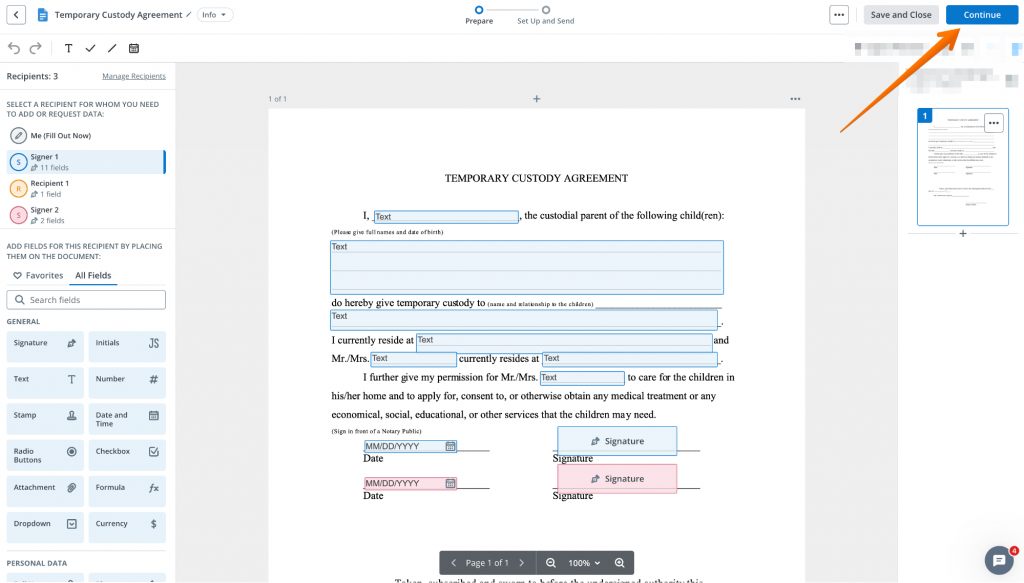This screenshot has width=1024, height=583.
Task: Open page options ellipsis above document
Action: pos(795,99)
